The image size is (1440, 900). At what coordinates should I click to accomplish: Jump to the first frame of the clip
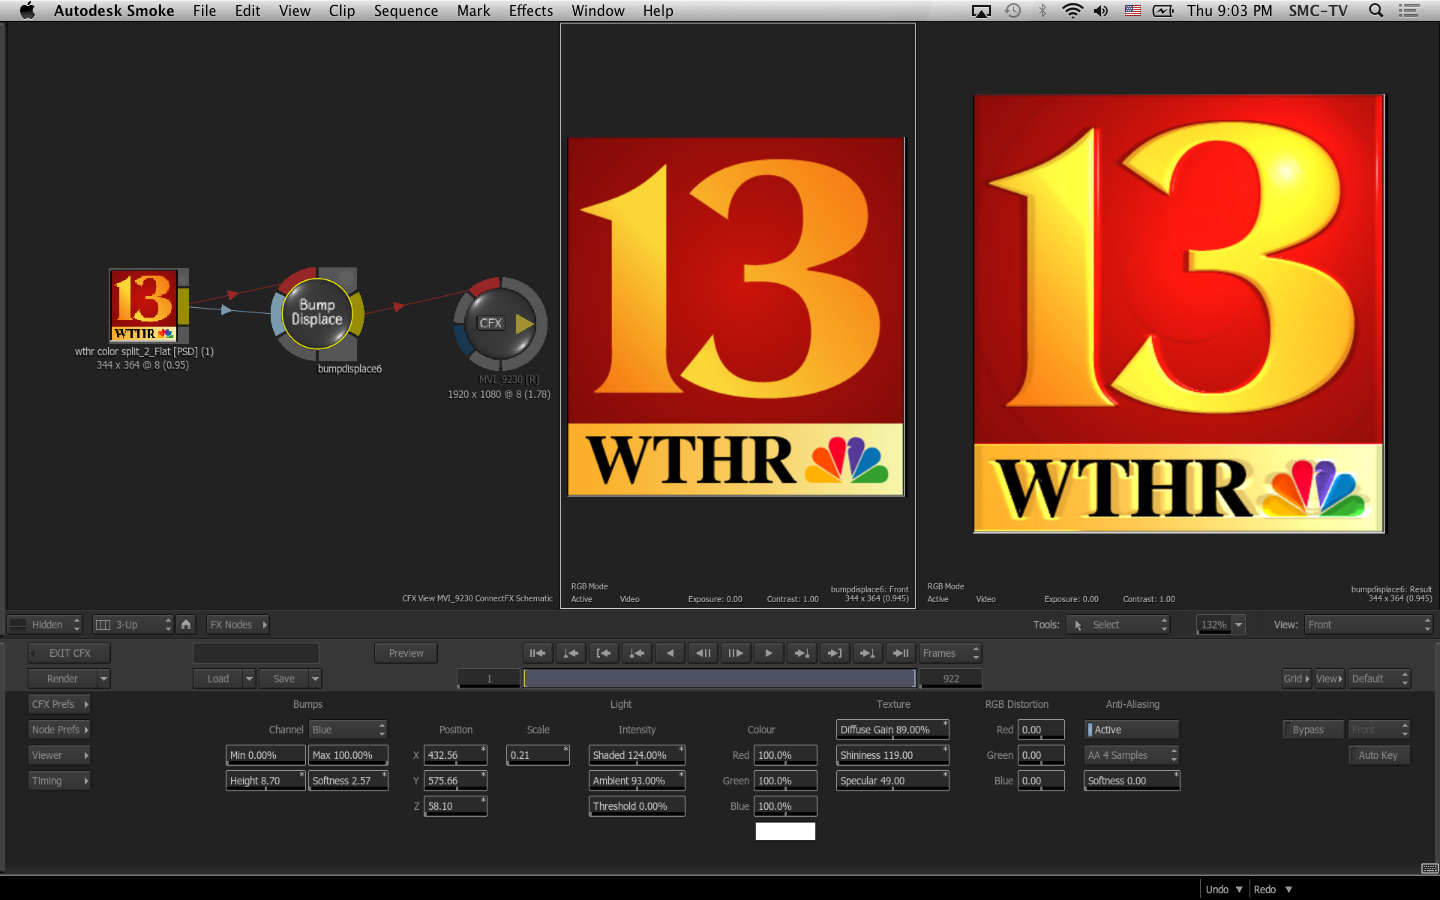pyautogui.click(x=538, y=653)
